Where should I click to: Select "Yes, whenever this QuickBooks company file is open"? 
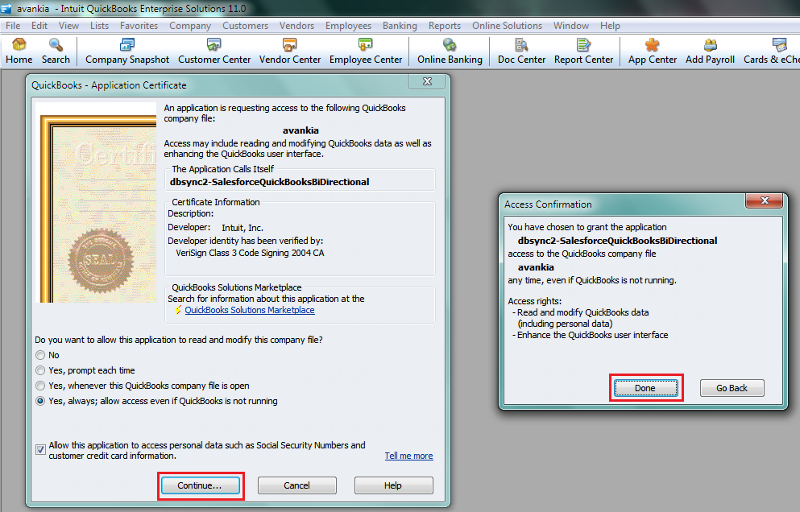(x=41, y=385)
